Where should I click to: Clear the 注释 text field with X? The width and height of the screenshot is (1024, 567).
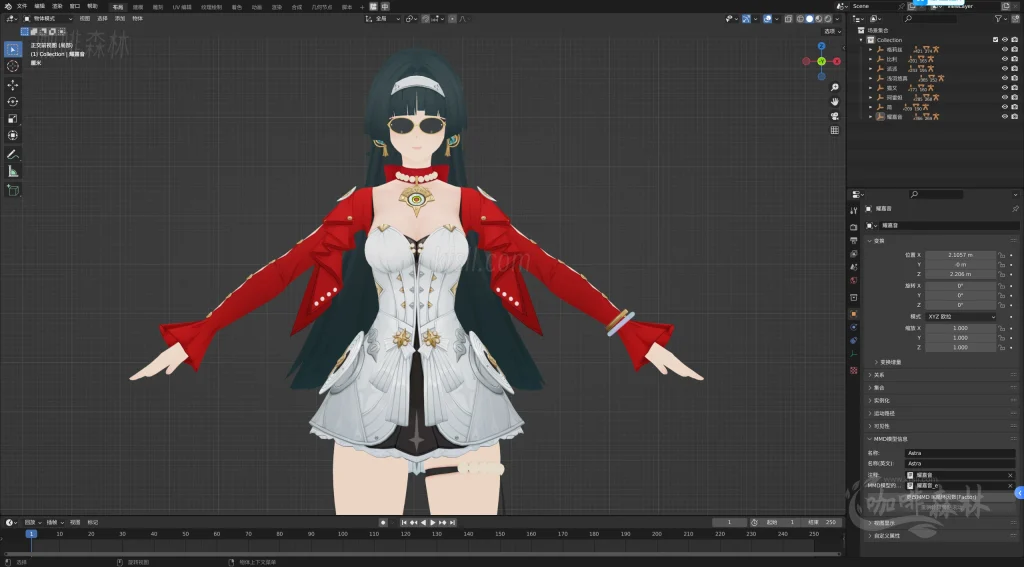[1010, 476]
